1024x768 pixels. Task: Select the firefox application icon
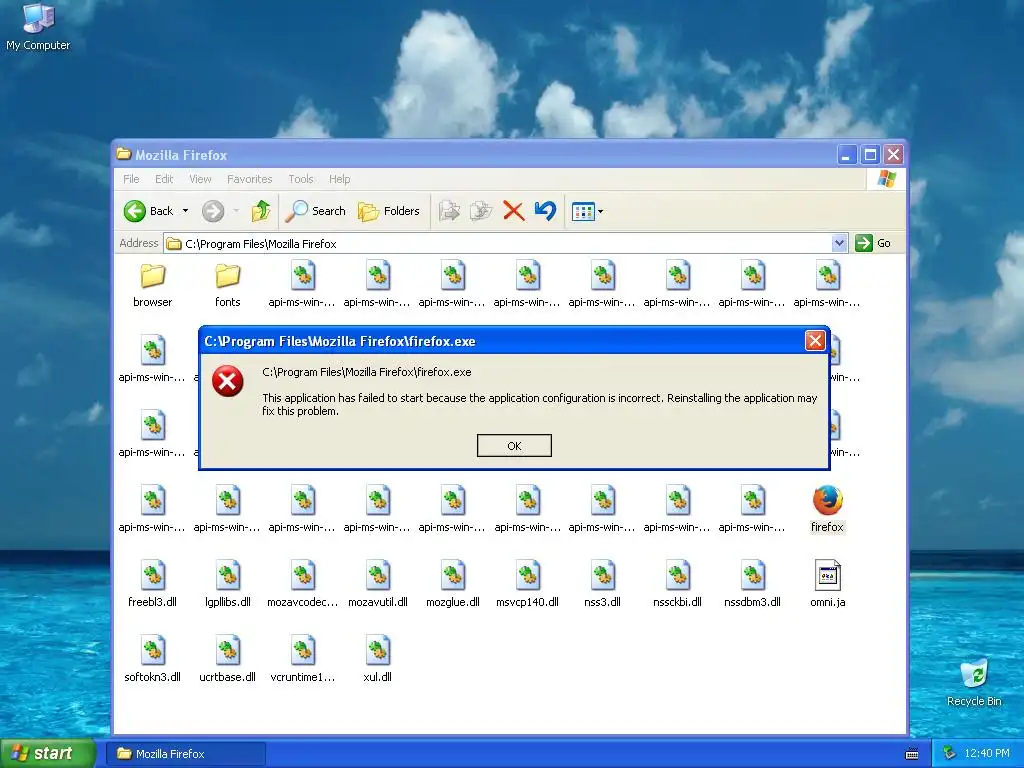(827, 509)
